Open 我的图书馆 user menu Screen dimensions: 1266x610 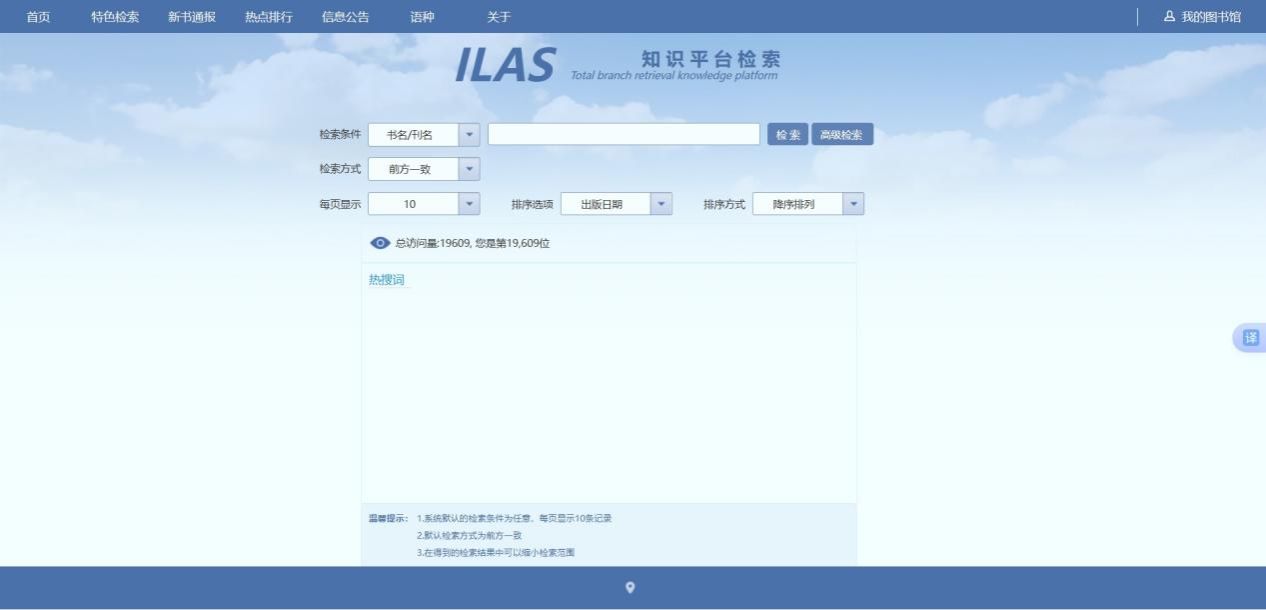pyautogui.click(x=1203, y=17)
